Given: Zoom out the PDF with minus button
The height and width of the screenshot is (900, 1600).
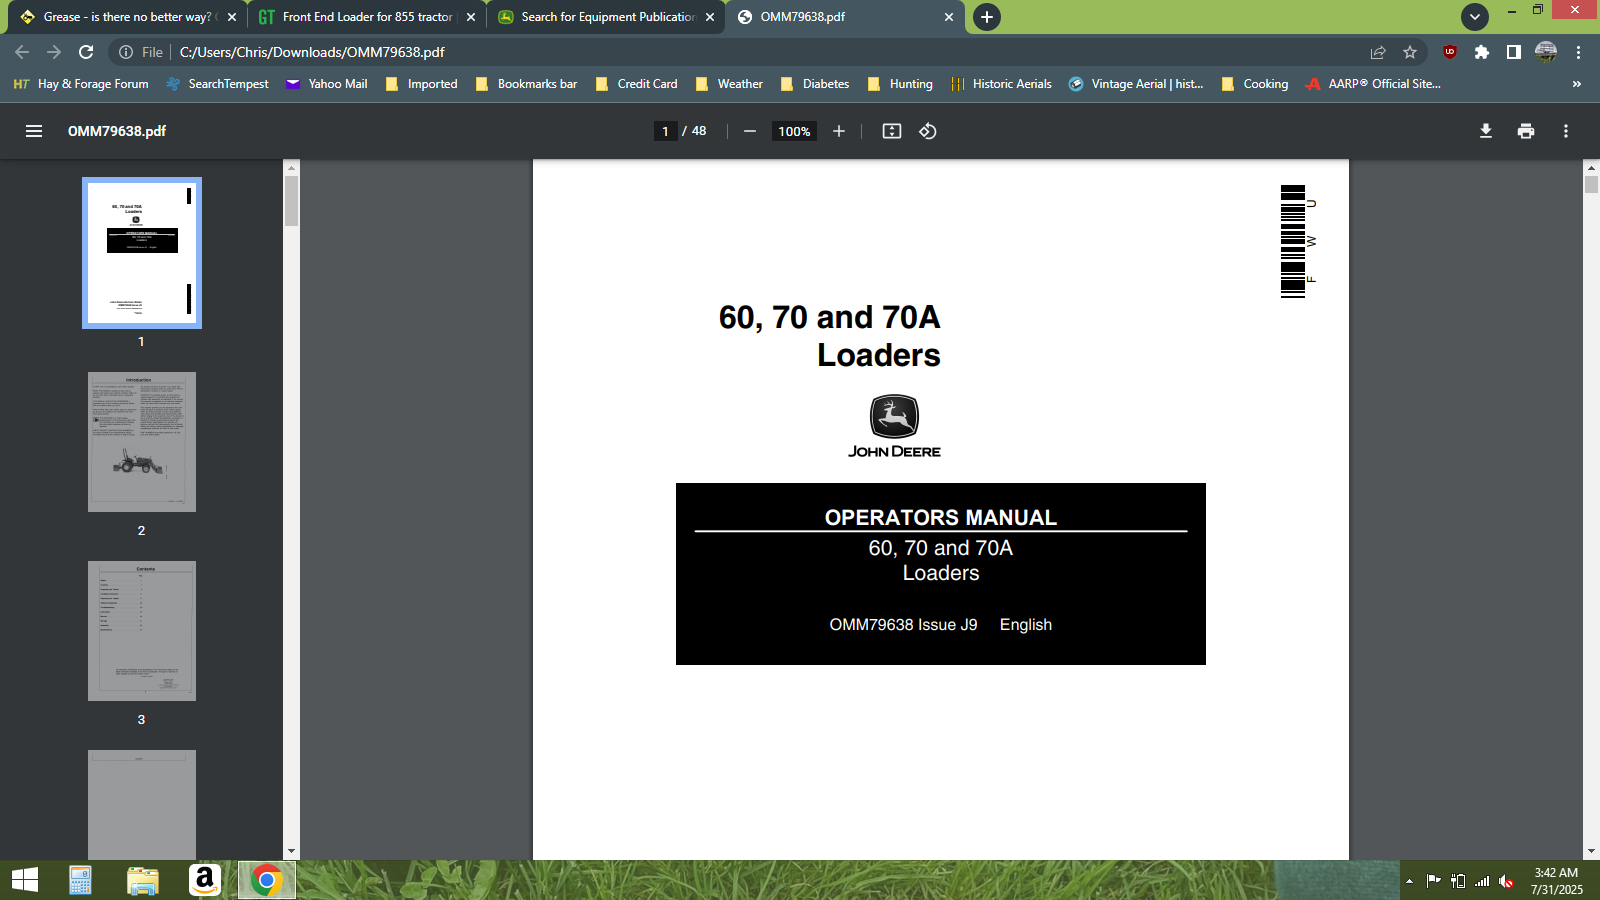Looking at the screenshot, I should [750, 131].
